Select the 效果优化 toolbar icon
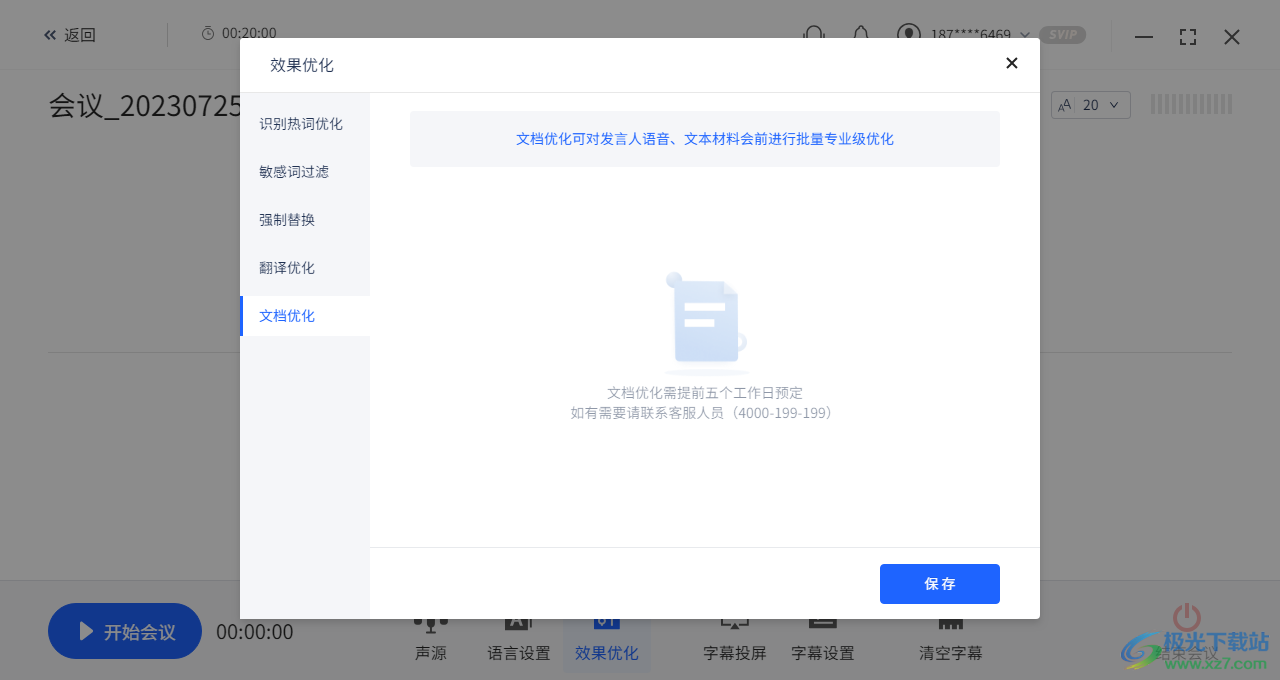 (x=606, y=640)
